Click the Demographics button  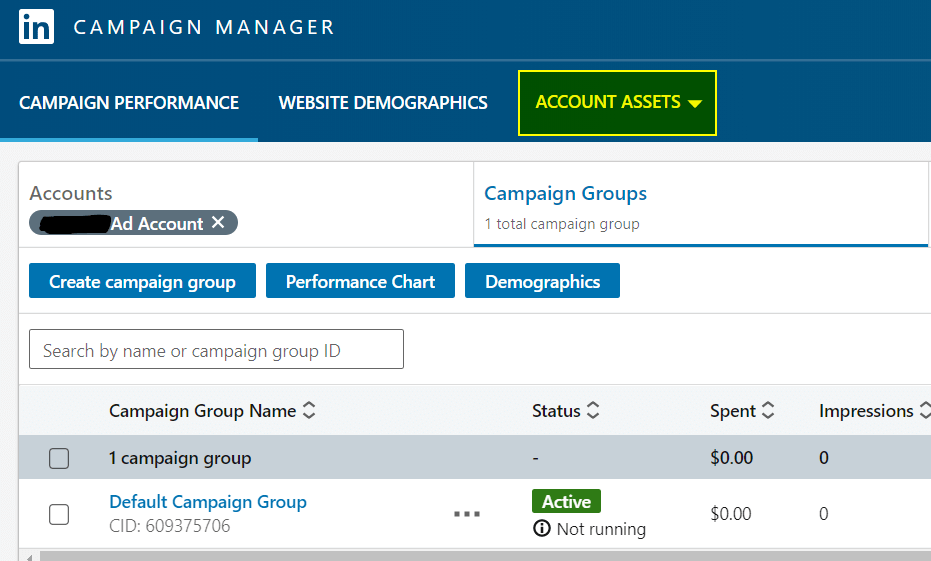tap(542, 282)
